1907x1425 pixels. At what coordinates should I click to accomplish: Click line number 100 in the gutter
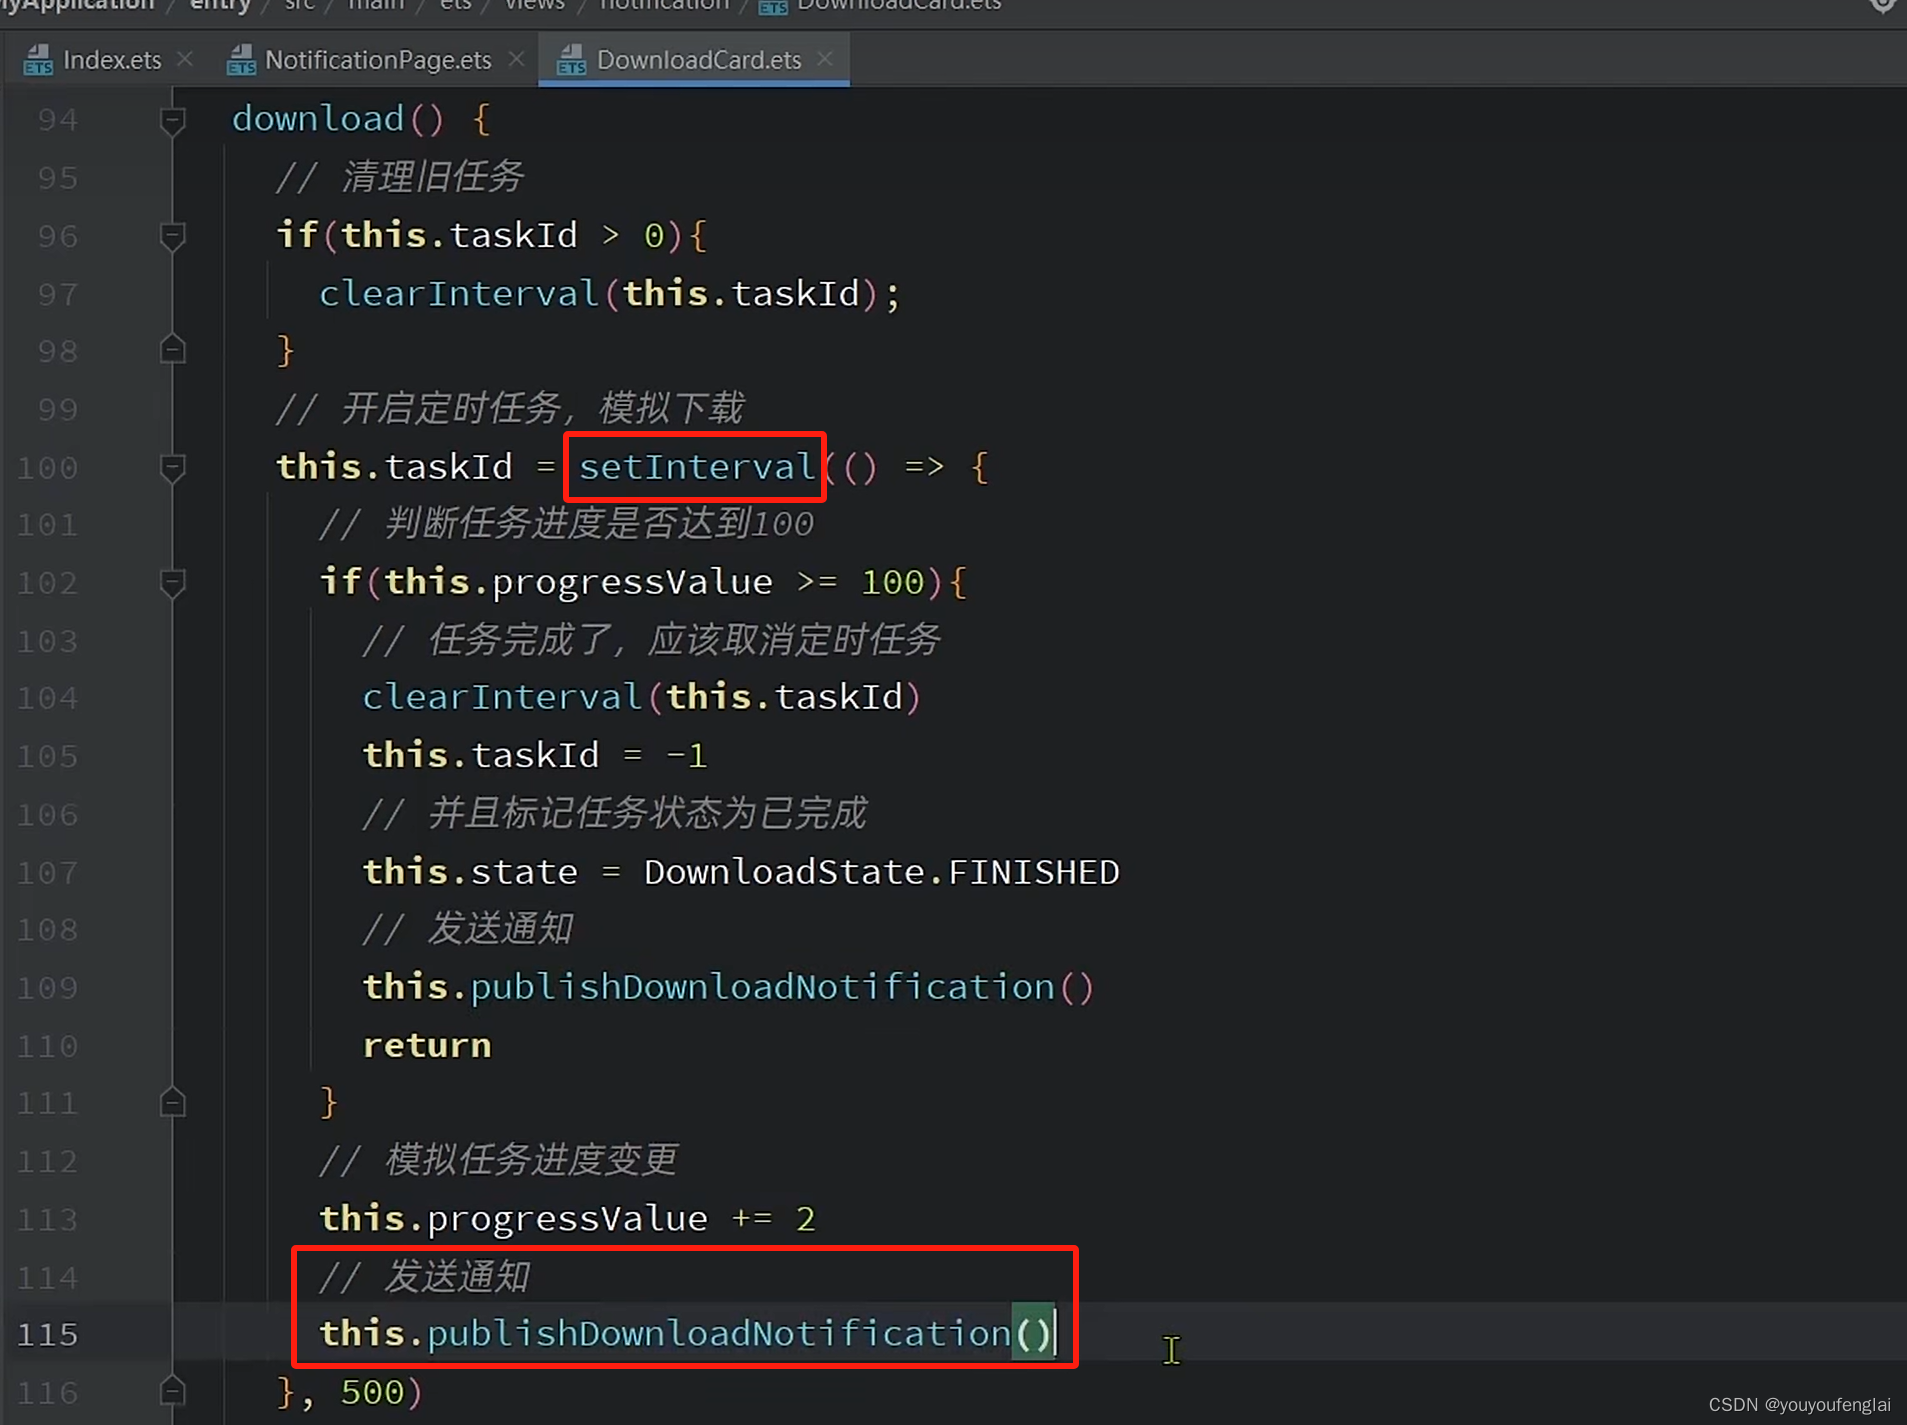tap(47, 468)
